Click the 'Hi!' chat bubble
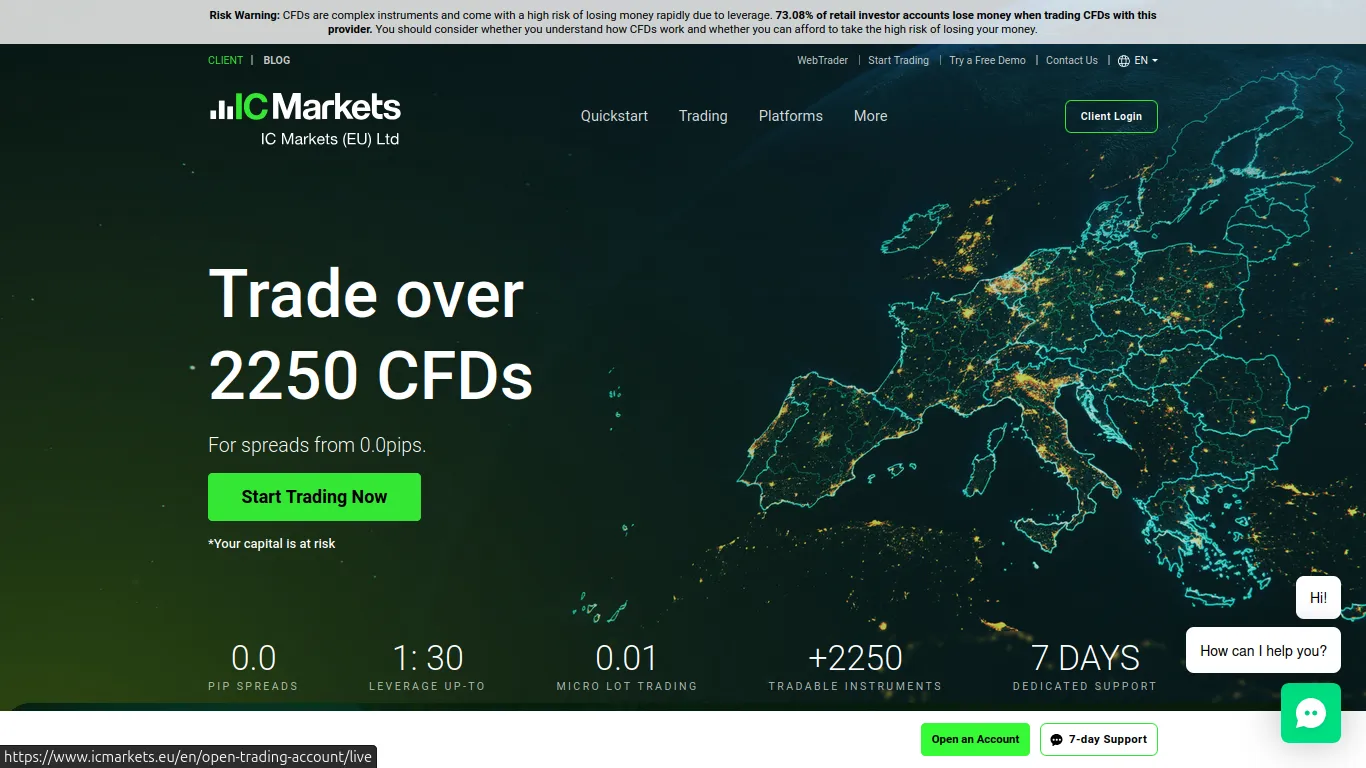 (x=1318, y=597)
